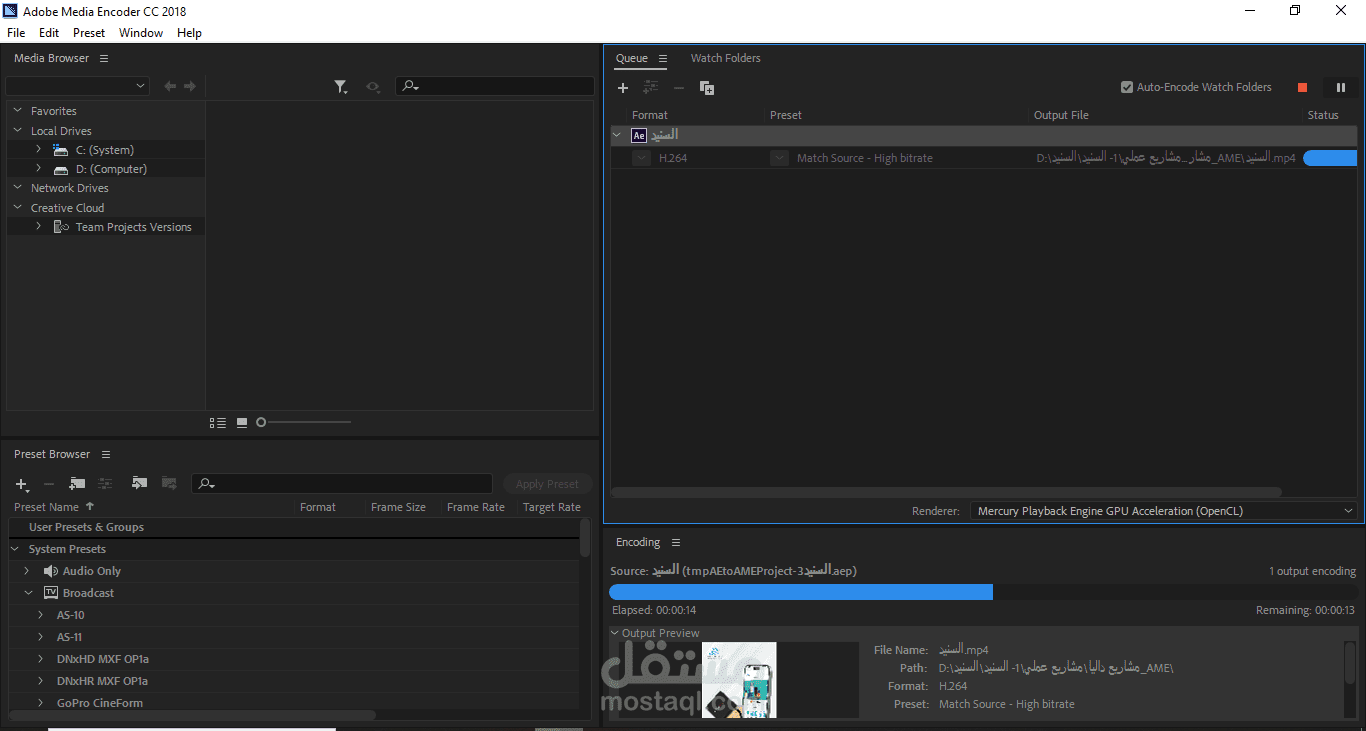Sort by the Preset Name column header
Screen dimensions: 1366x731
pyautogui.click(x=45, y=507)
